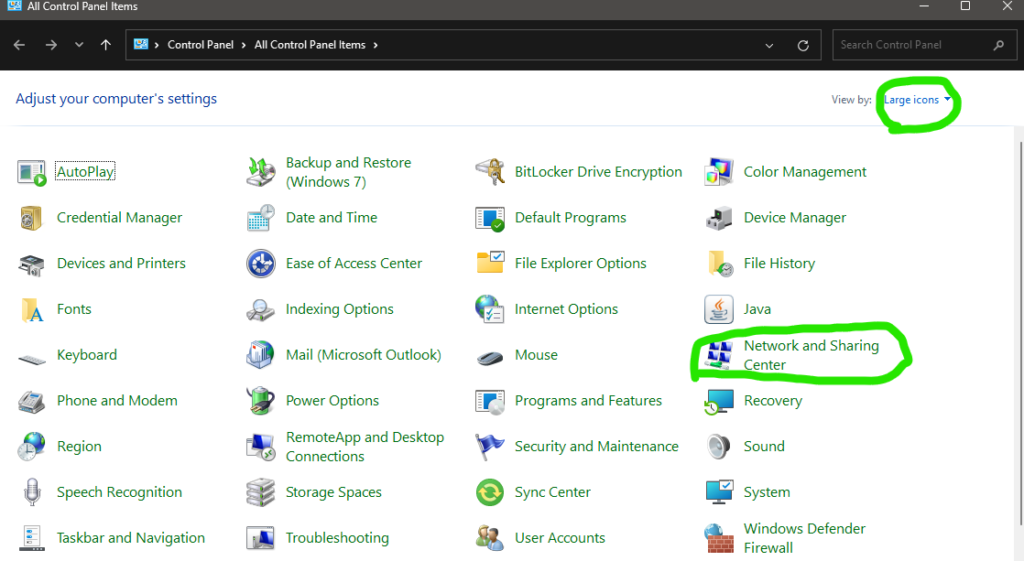This screenshot has height=561, width=1024.
Task: Click the Java coffee cup icon
Action: pyautogui.click(x=718, y=310)
